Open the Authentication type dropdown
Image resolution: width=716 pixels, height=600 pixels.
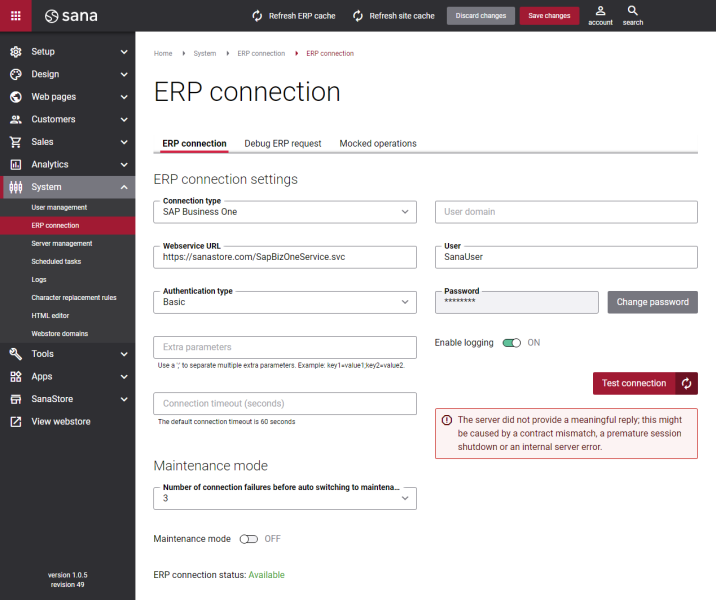tap(285, 302)
